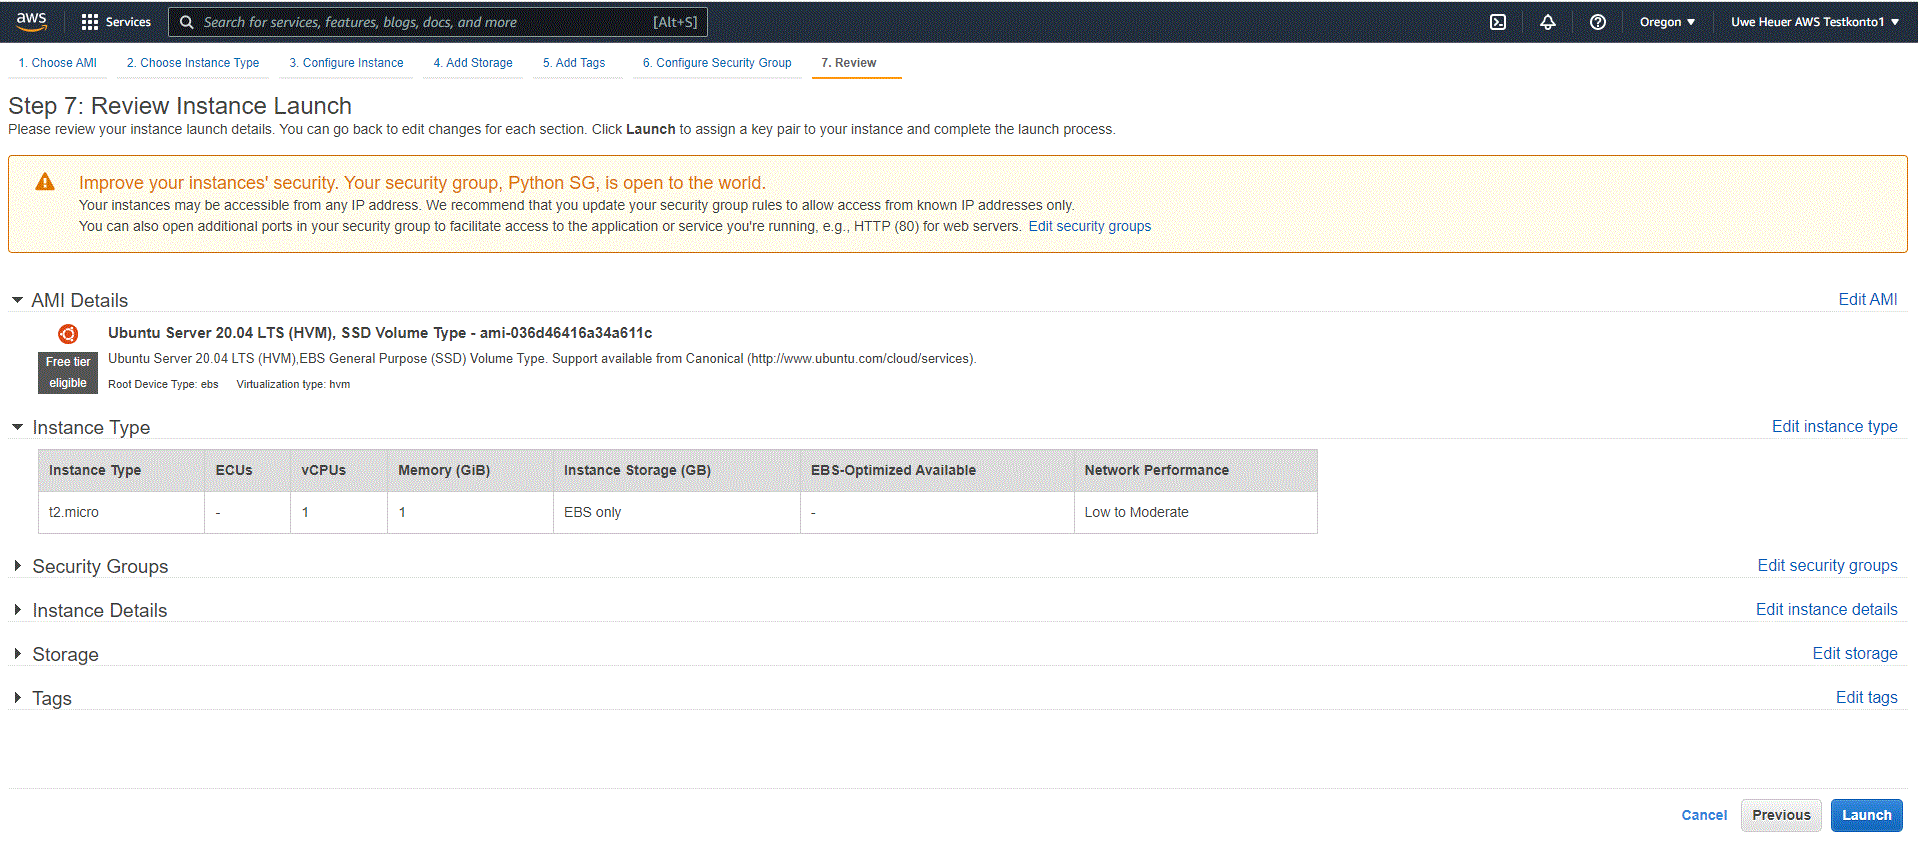The height and width of the screenshot is (841, 1918).
Task: Go to the Choose Instance Type tab
Action: [x=193, y=63]
